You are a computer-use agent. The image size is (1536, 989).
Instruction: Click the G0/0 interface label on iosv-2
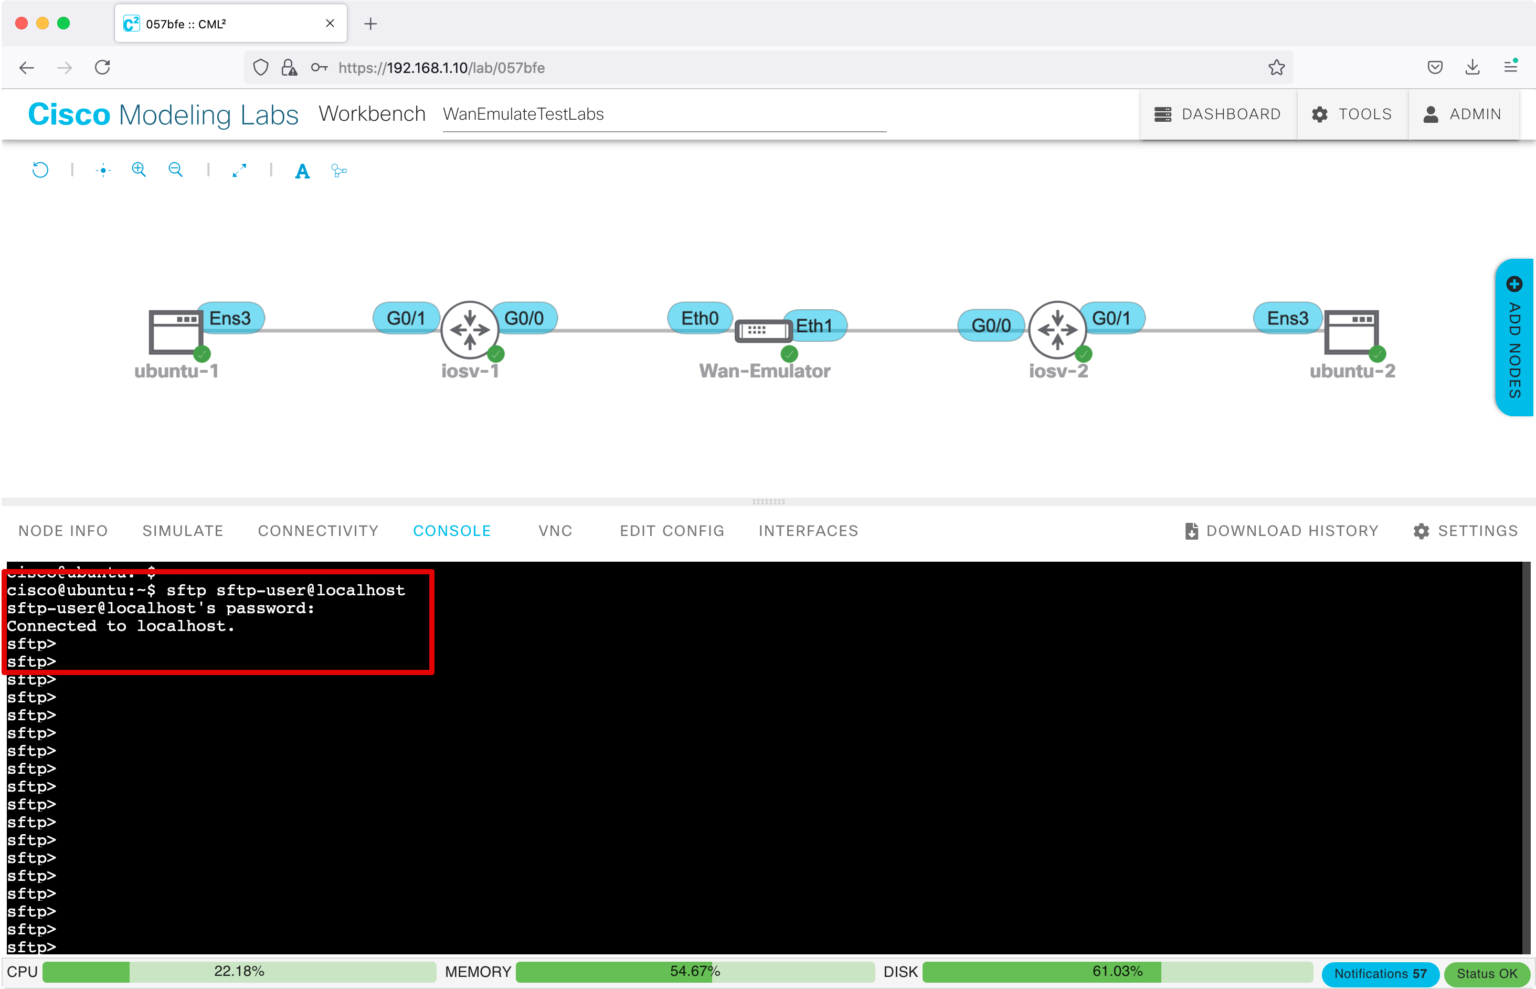click(x=991, y=326)
